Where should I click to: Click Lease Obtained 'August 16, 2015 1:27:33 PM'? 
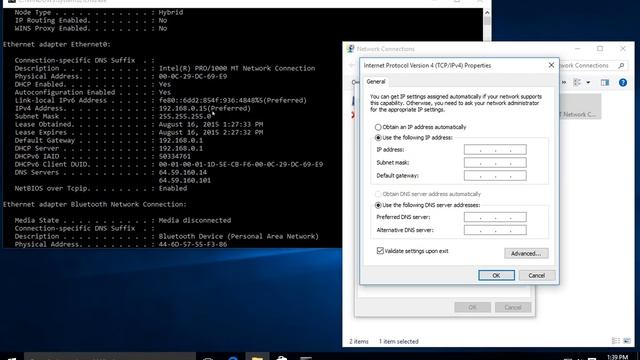coord(211,124)
